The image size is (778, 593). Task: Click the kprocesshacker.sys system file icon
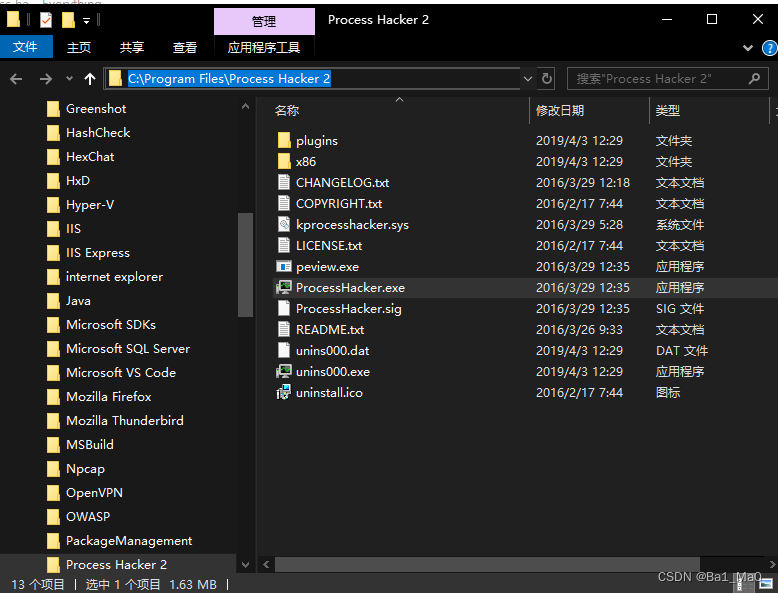tap(284, 225)
